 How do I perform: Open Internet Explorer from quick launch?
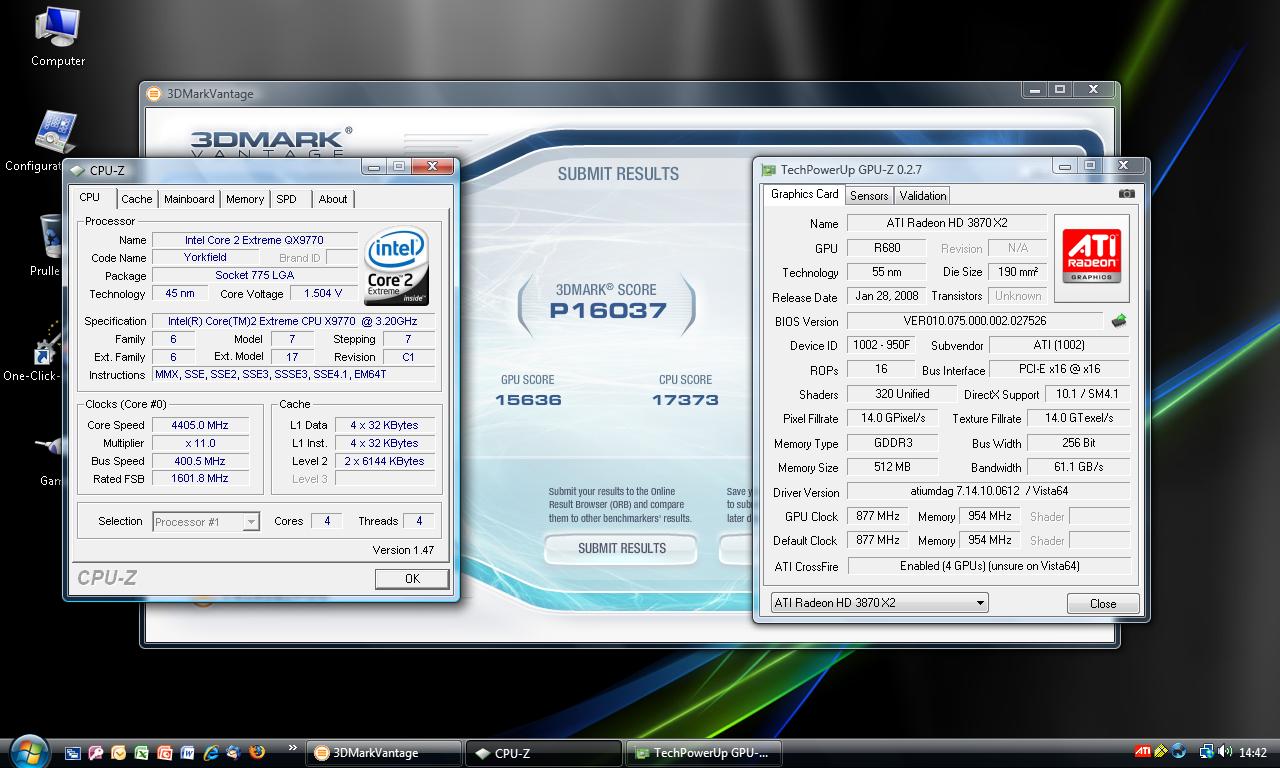210,753
